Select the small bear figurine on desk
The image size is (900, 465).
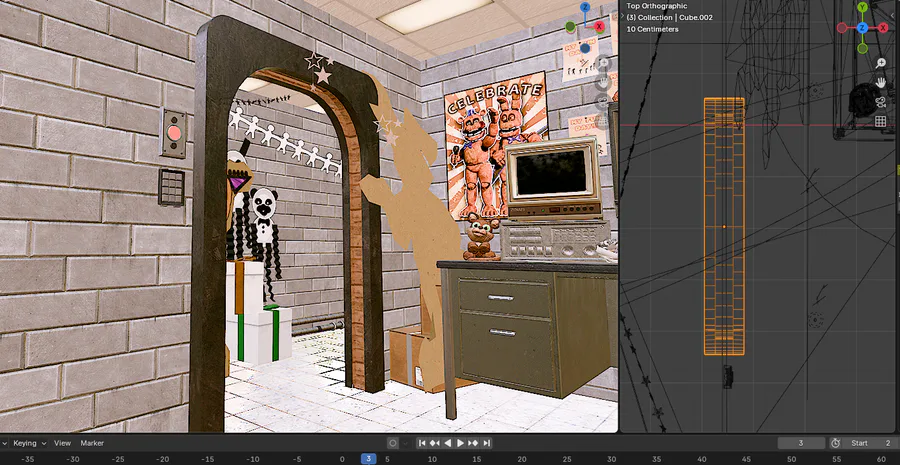[480, 237]
